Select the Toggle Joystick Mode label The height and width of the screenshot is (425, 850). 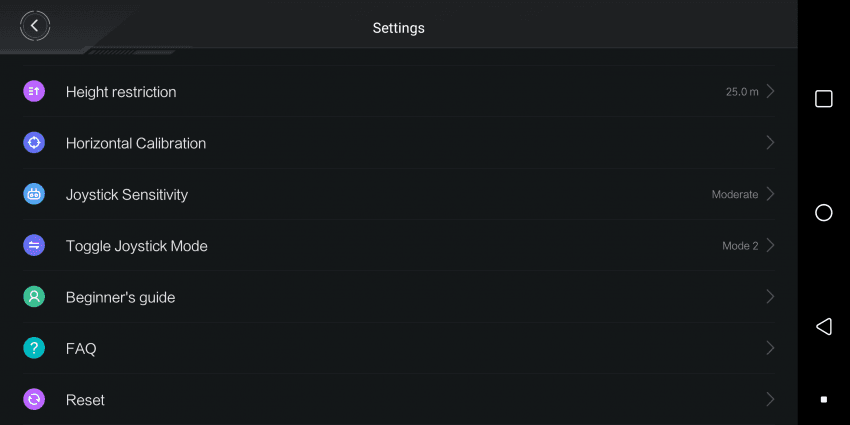tap(137, 246)
